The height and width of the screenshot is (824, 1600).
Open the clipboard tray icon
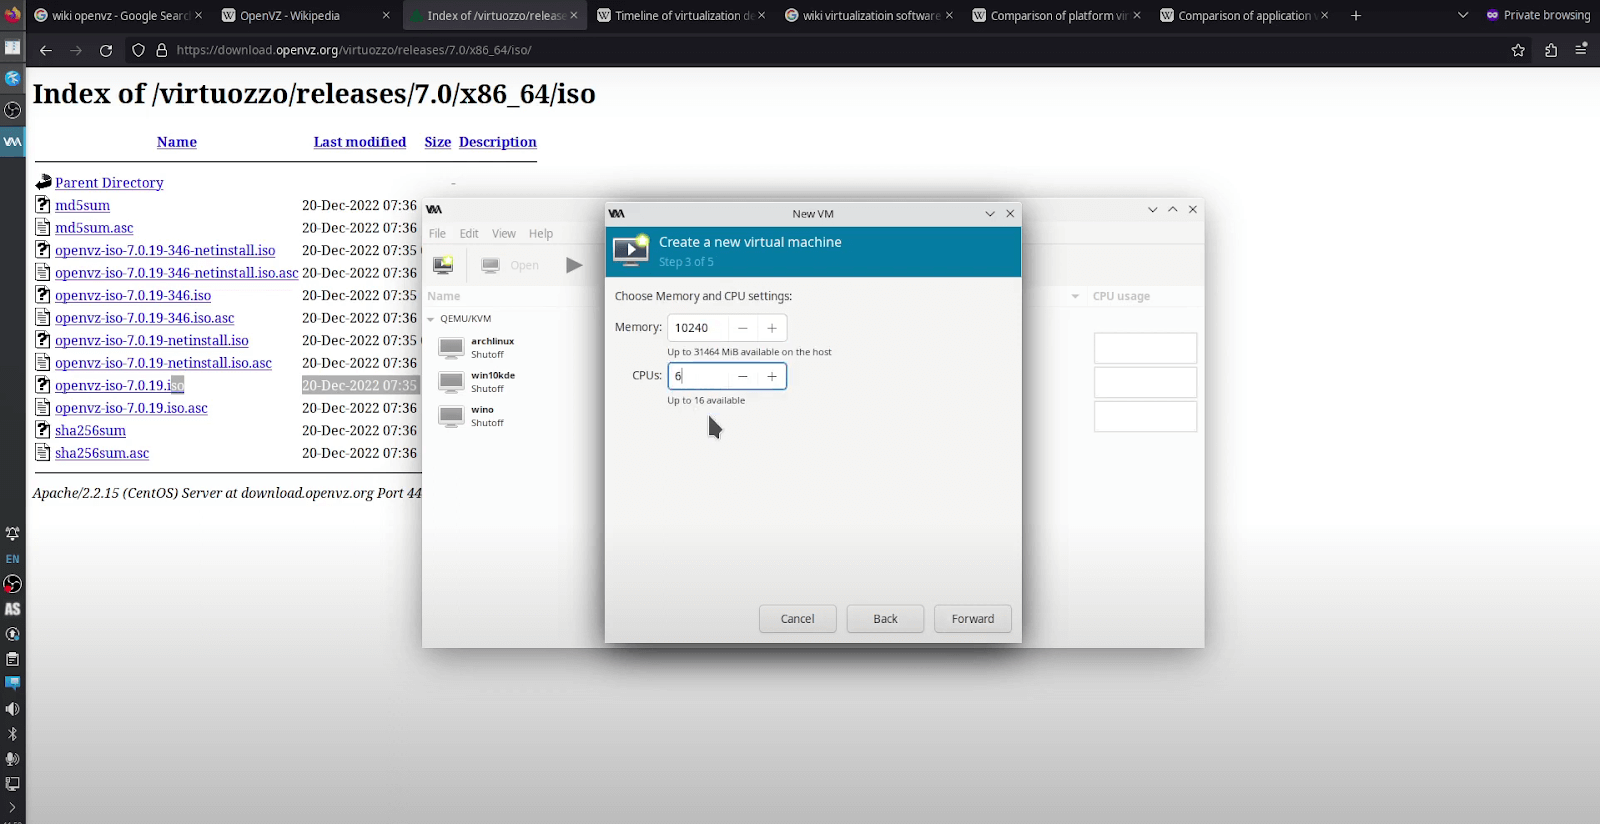point(12,659)
